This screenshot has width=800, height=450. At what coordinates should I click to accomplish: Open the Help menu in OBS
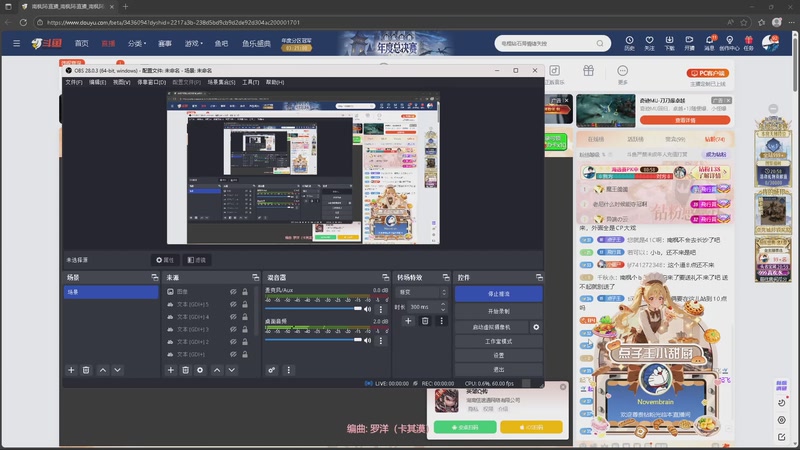[x=275, y=82]
